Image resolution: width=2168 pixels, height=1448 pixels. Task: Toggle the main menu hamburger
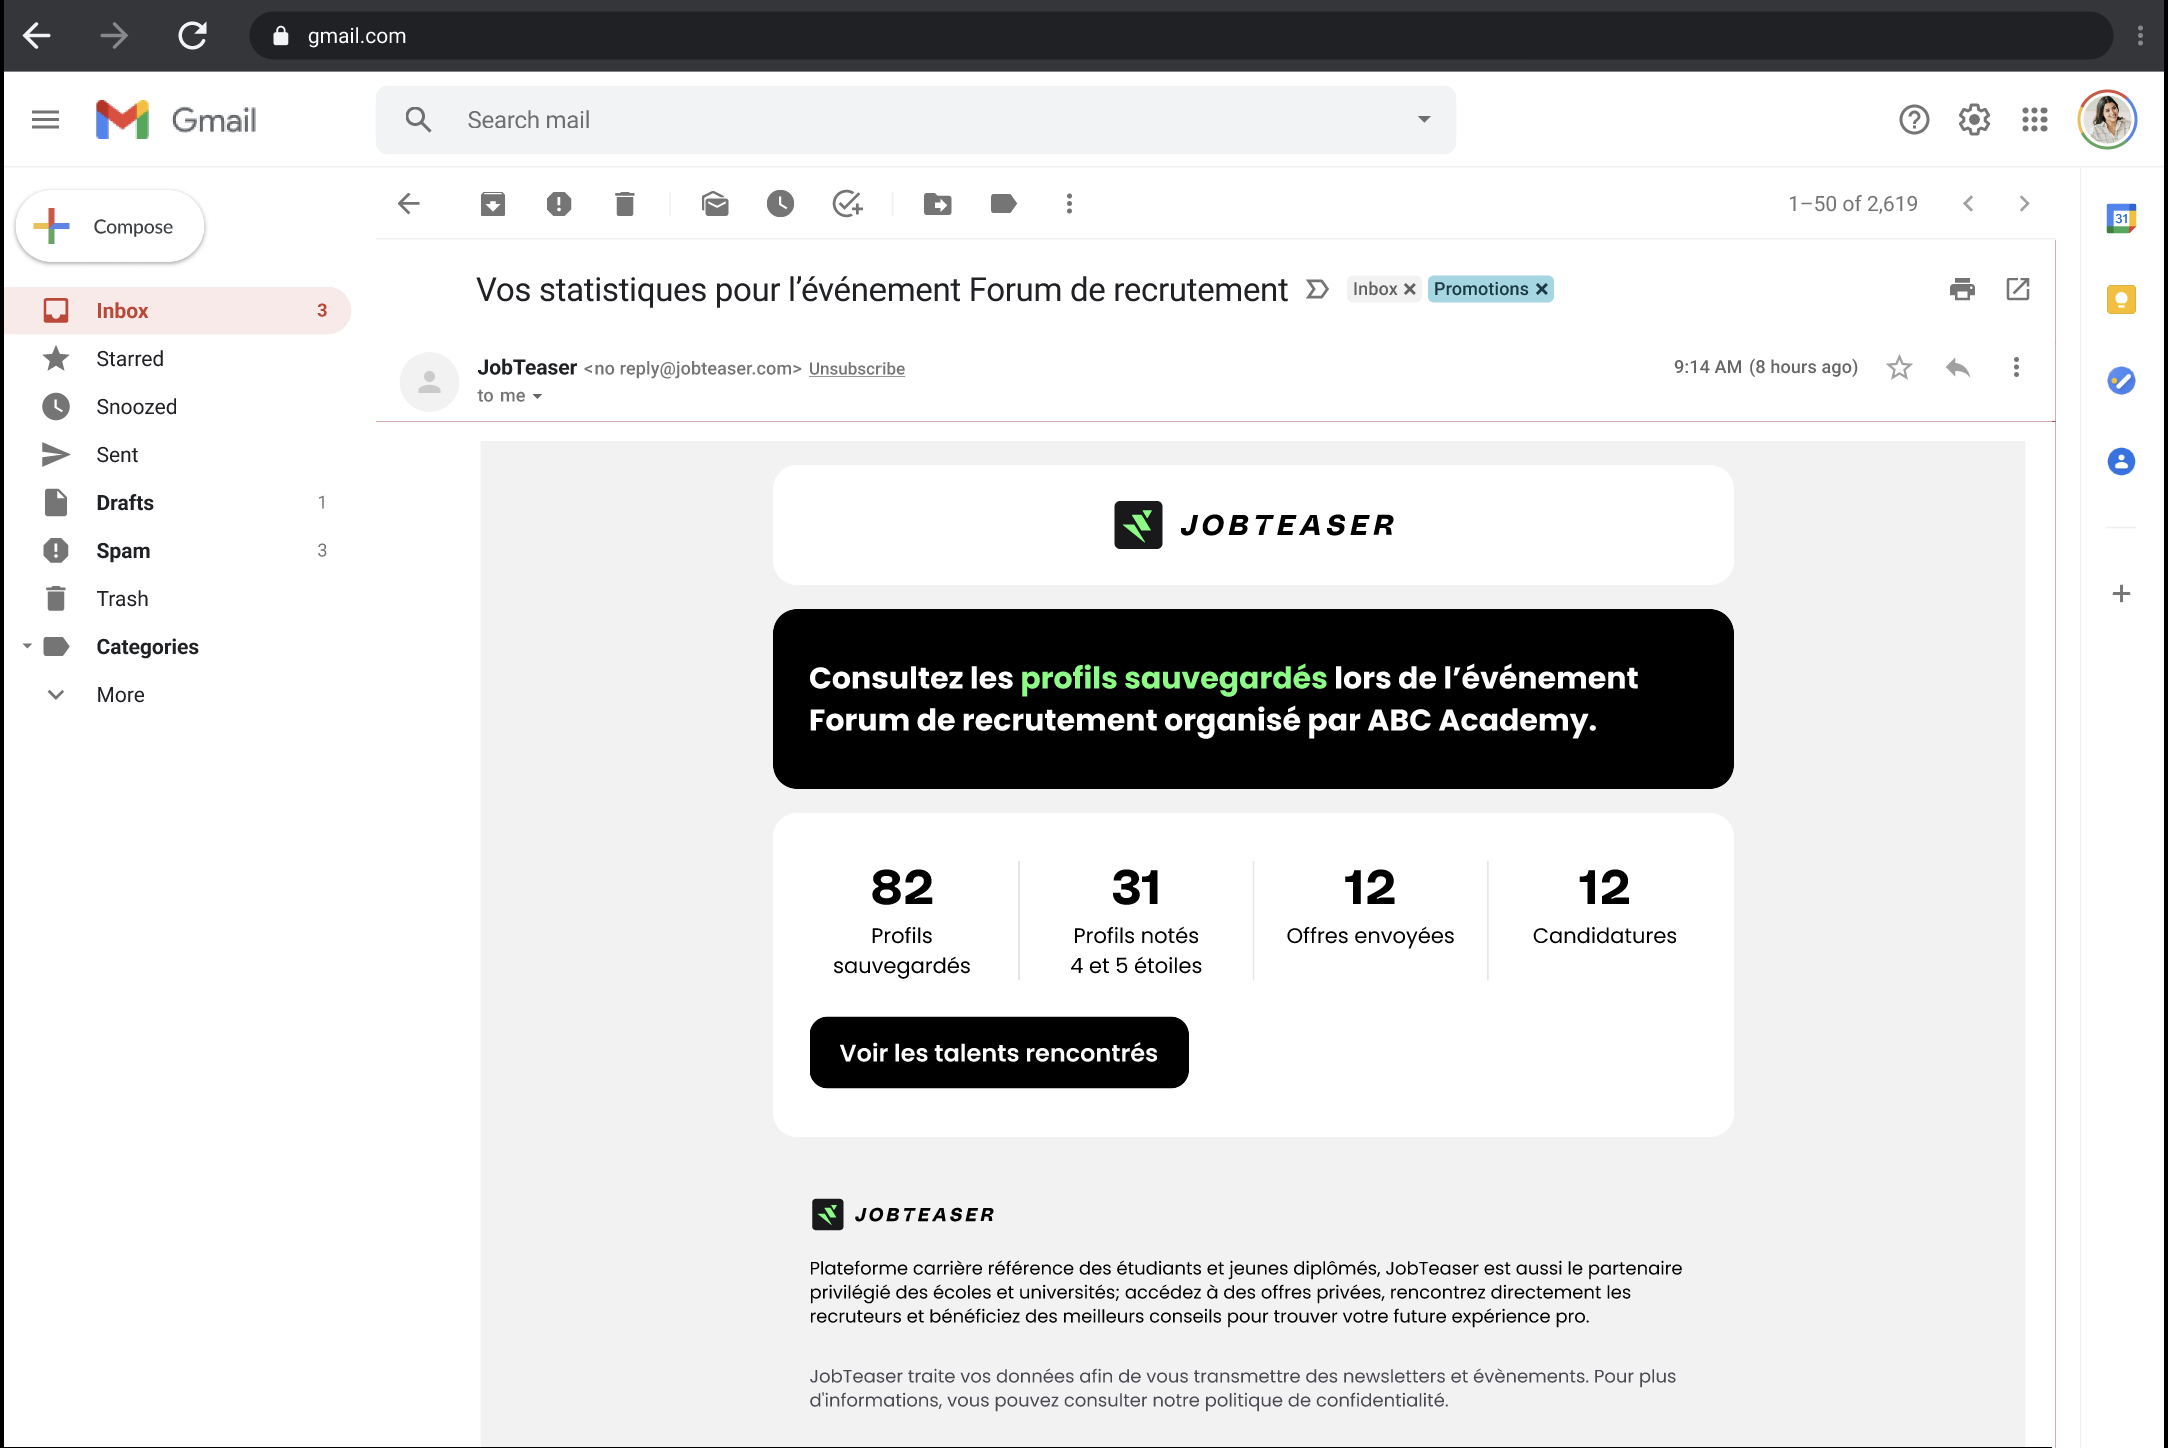(45, 120)
